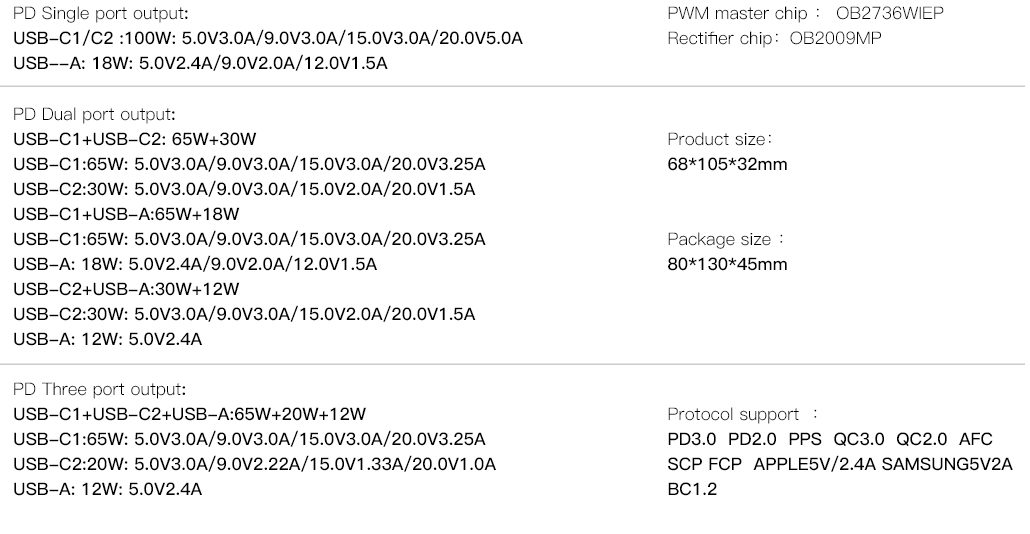Select the PD3.0 protocol text
Viewport: 1030px width, 534px height.
pos(692,439)
